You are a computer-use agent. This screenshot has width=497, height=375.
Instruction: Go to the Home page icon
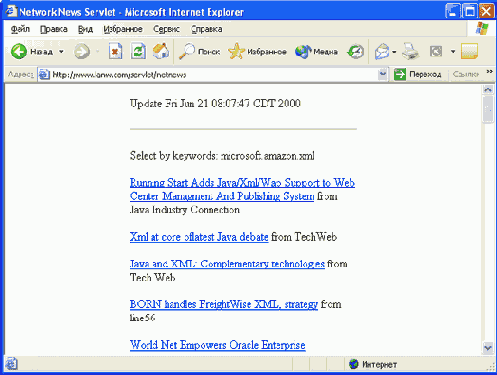pyautogui.click(x=161, y=51)
